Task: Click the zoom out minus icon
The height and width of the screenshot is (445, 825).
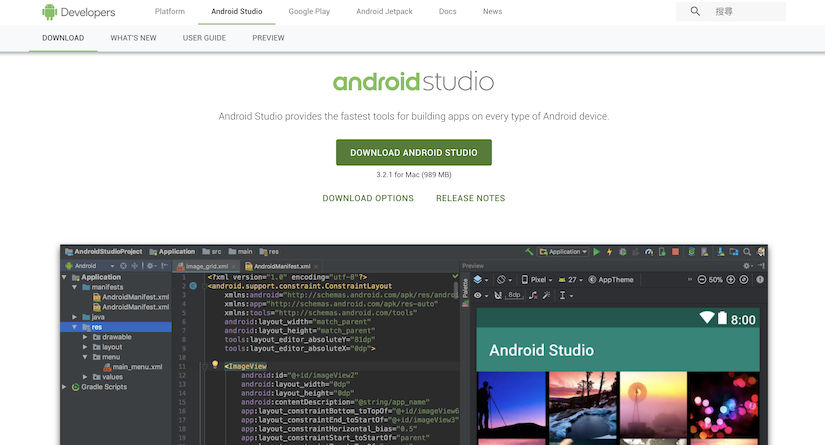Action: tap(701, 280)
